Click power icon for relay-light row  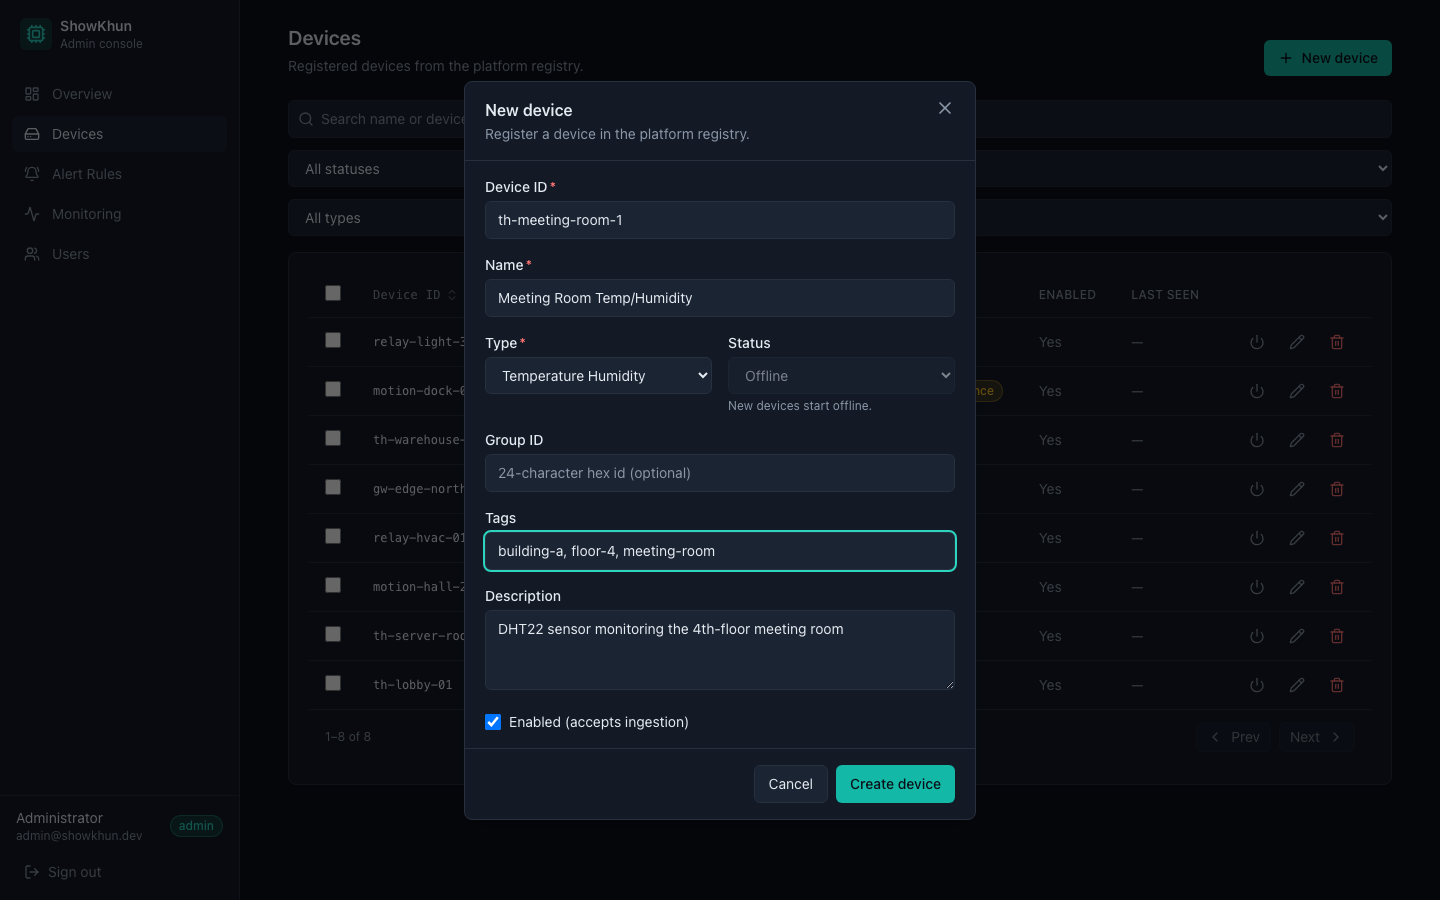point(1257,342)
